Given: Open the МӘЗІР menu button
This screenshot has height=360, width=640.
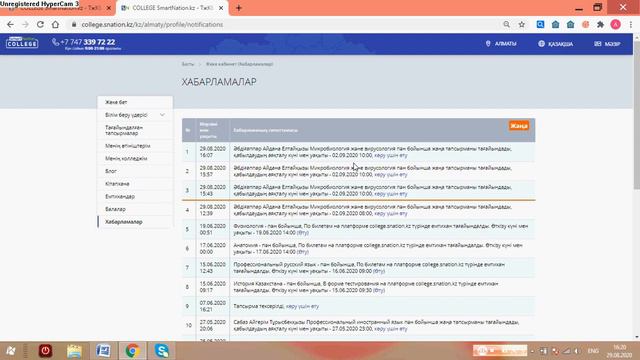Looking at the screenshot, I should click(x=607, y=44).
